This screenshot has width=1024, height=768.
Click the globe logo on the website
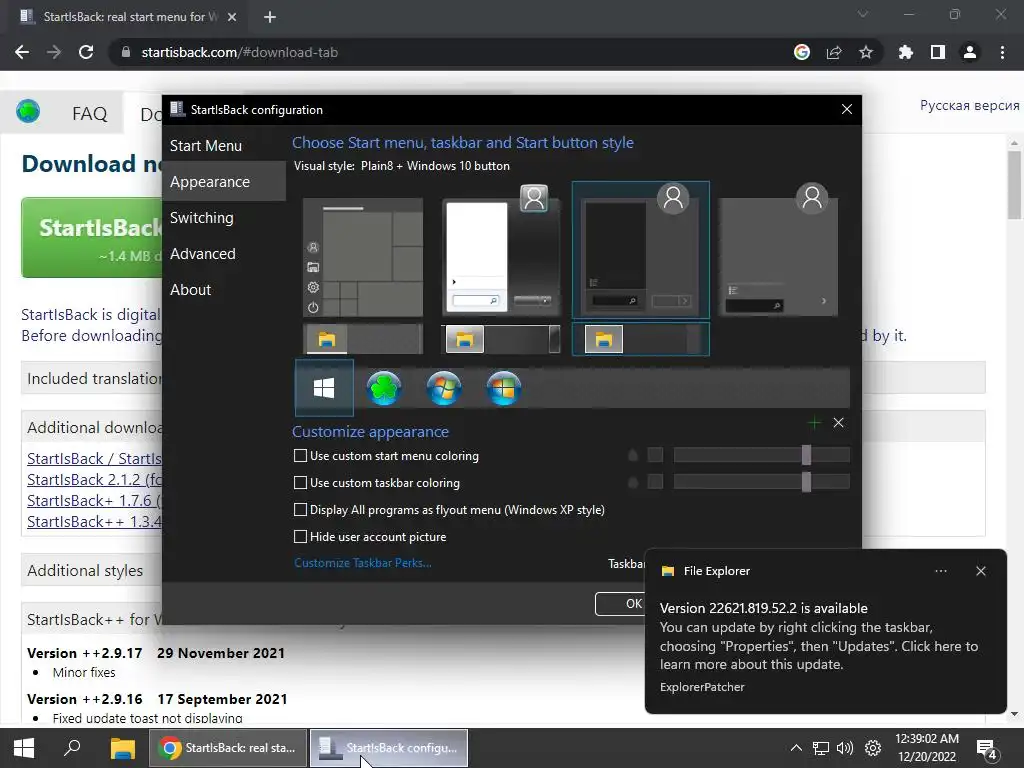coord(28,112)
